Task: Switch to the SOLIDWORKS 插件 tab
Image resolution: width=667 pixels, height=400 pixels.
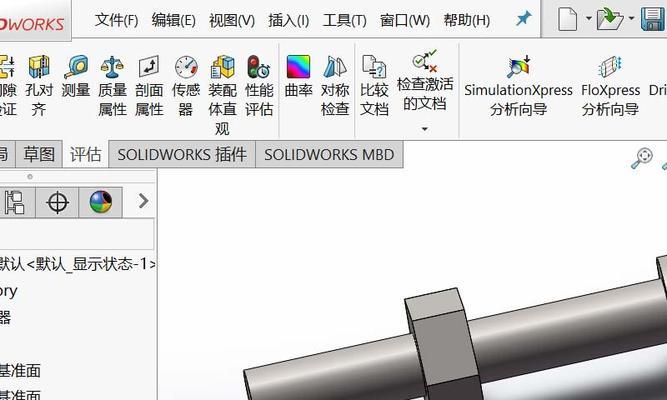Action: coord(182,154)
